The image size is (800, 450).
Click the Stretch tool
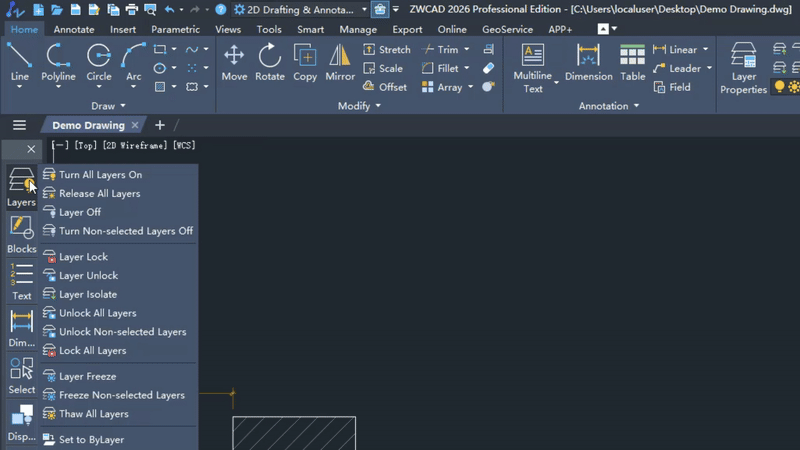[387, 49]
